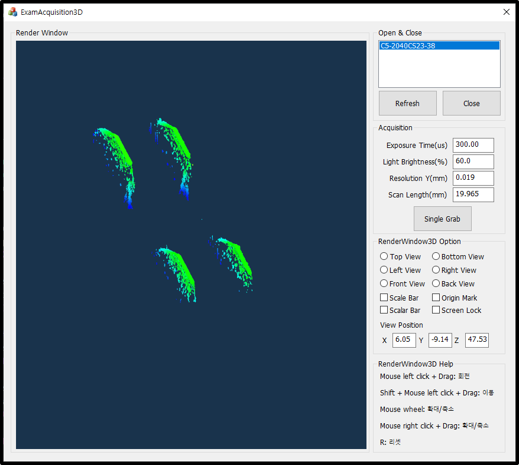This screenshot has width=519, height=465.
Task: Click the Single Grab button
Action: [x=442, y=219]
